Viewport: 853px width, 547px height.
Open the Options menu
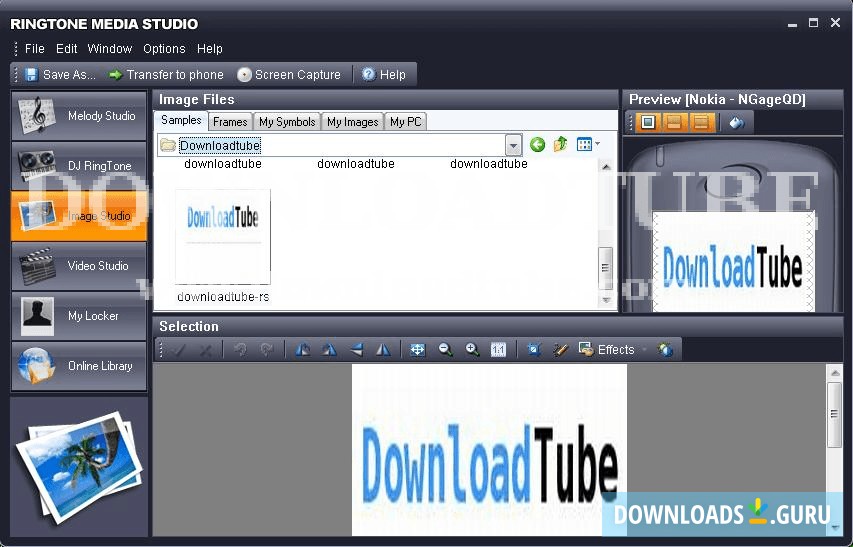164,49
